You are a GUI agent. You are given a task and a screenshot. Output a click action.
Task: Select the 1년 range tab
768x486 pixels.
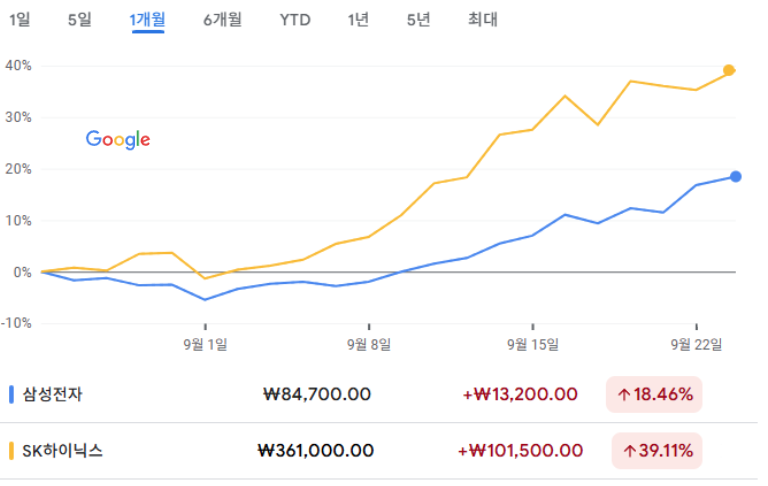(358, 19)
